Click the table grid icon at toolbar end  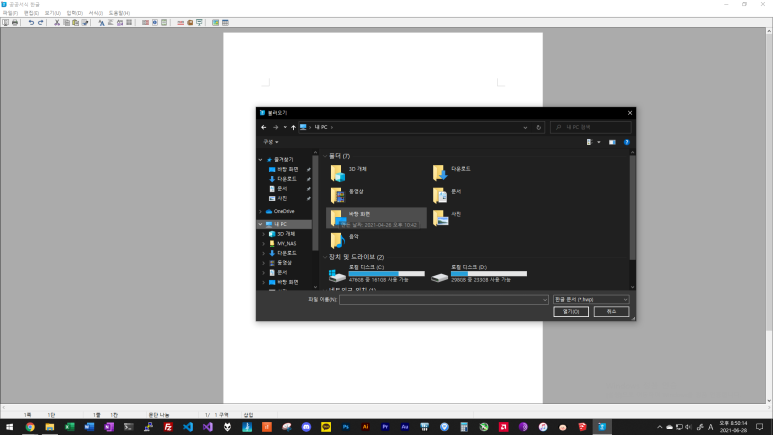(225, 23)
